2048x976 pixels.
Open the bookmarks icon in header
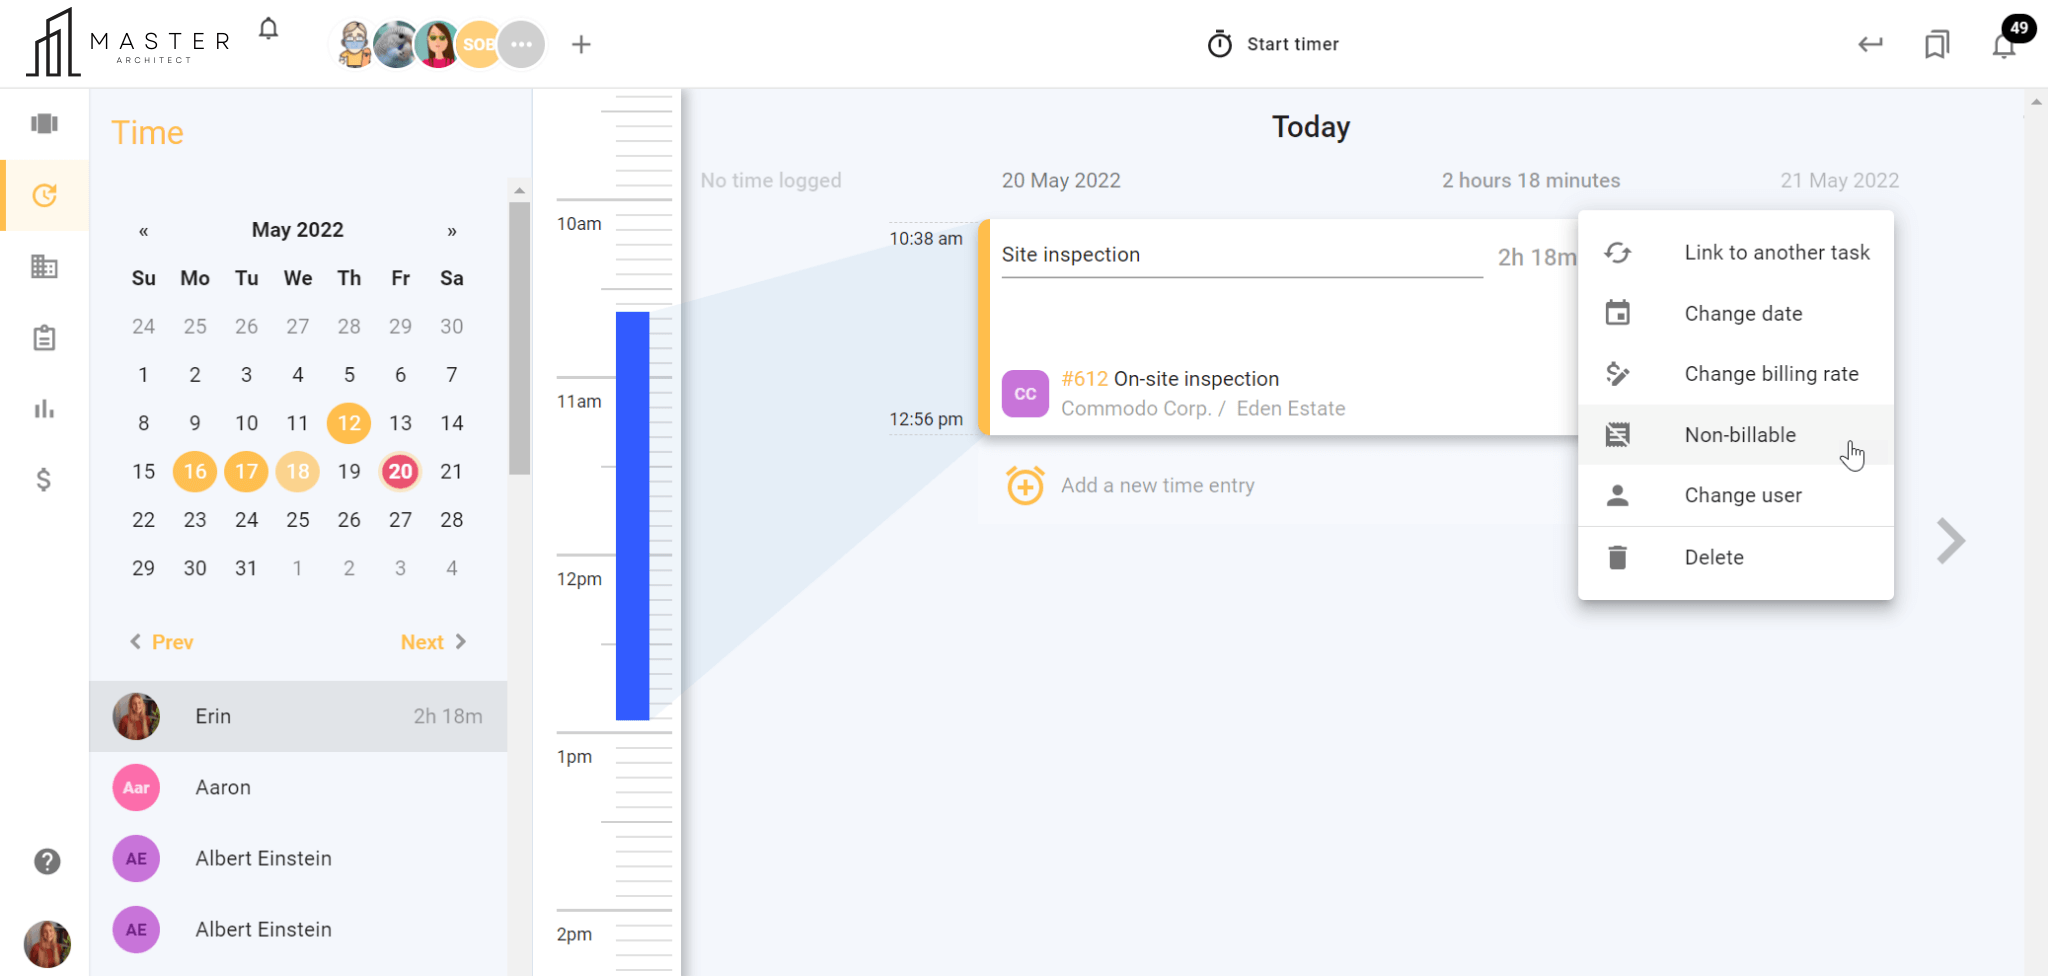pos(1937,44)
